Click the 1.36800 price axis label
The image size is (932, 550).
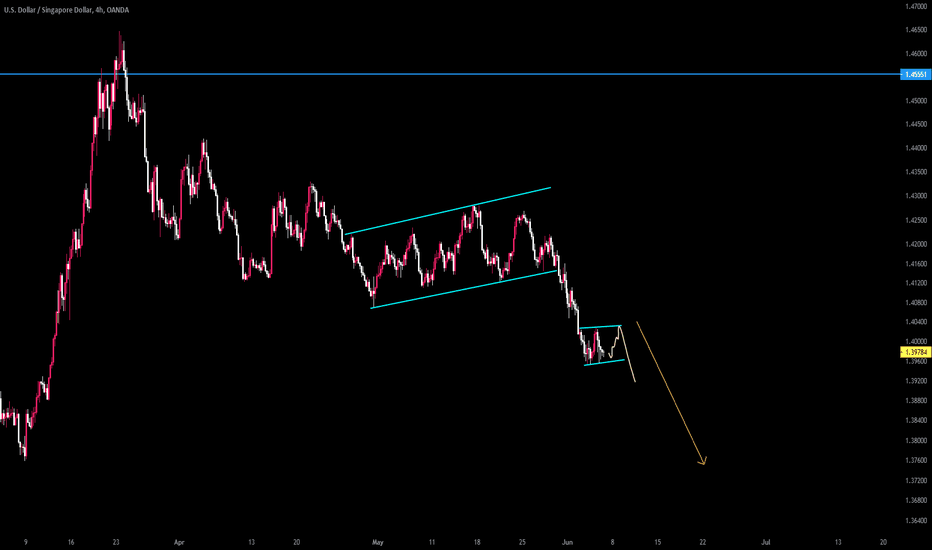click(x=916, y=500)
